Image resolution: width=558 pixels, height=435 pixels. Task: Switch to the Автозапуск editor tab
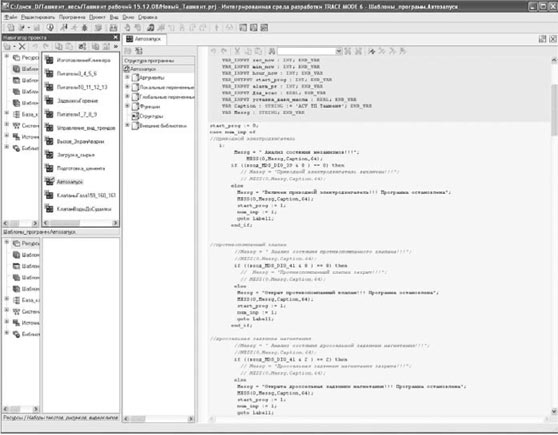point(144,39)
